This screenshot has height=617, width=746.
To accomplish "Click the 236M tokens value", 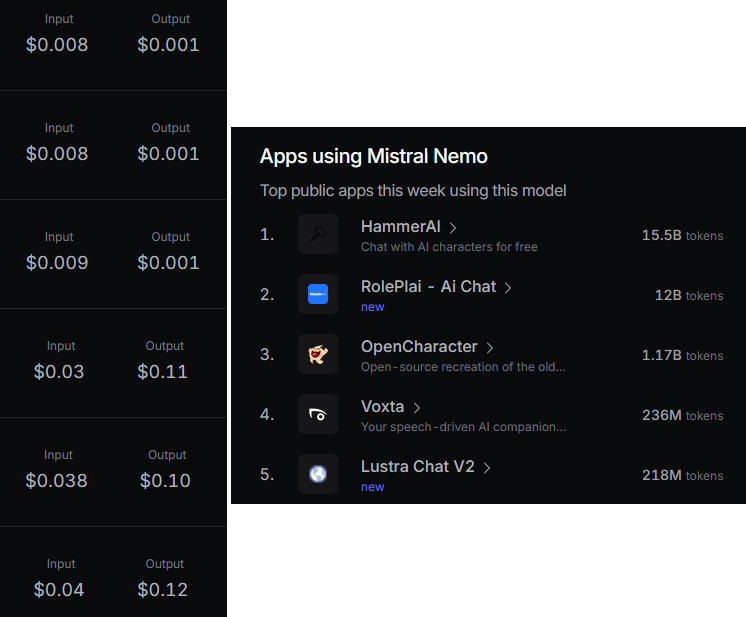I will pyautogui.click(x=683, y=415).
